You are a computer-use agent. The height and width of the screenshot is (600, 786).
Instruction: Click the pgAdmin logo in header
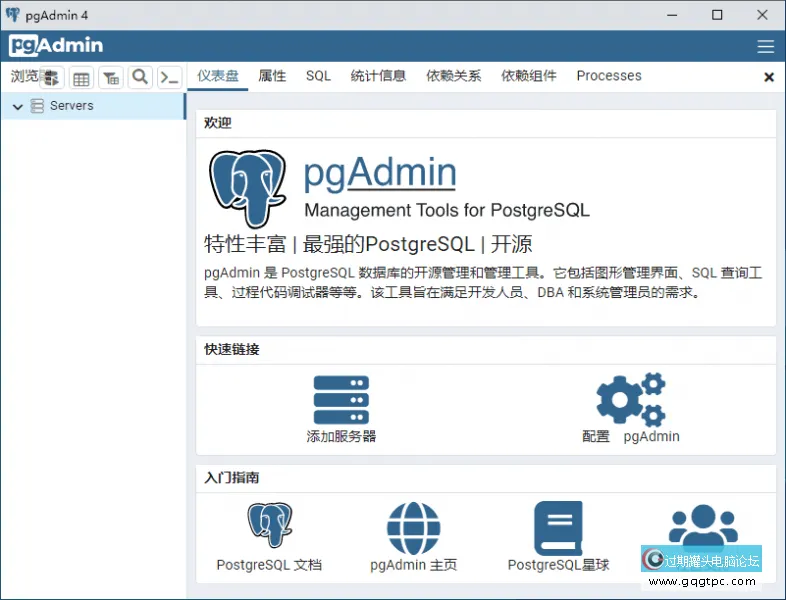(56, 46)
